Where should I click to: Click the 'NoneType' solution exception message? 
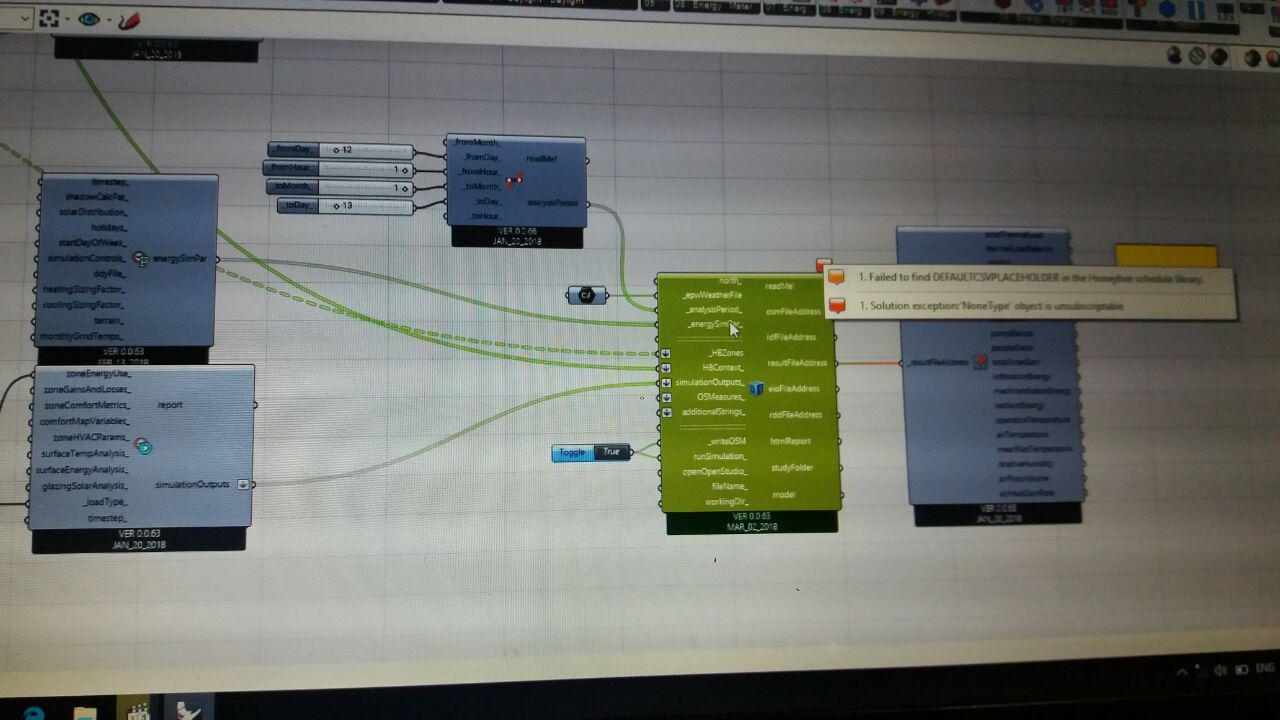(990, 305)
